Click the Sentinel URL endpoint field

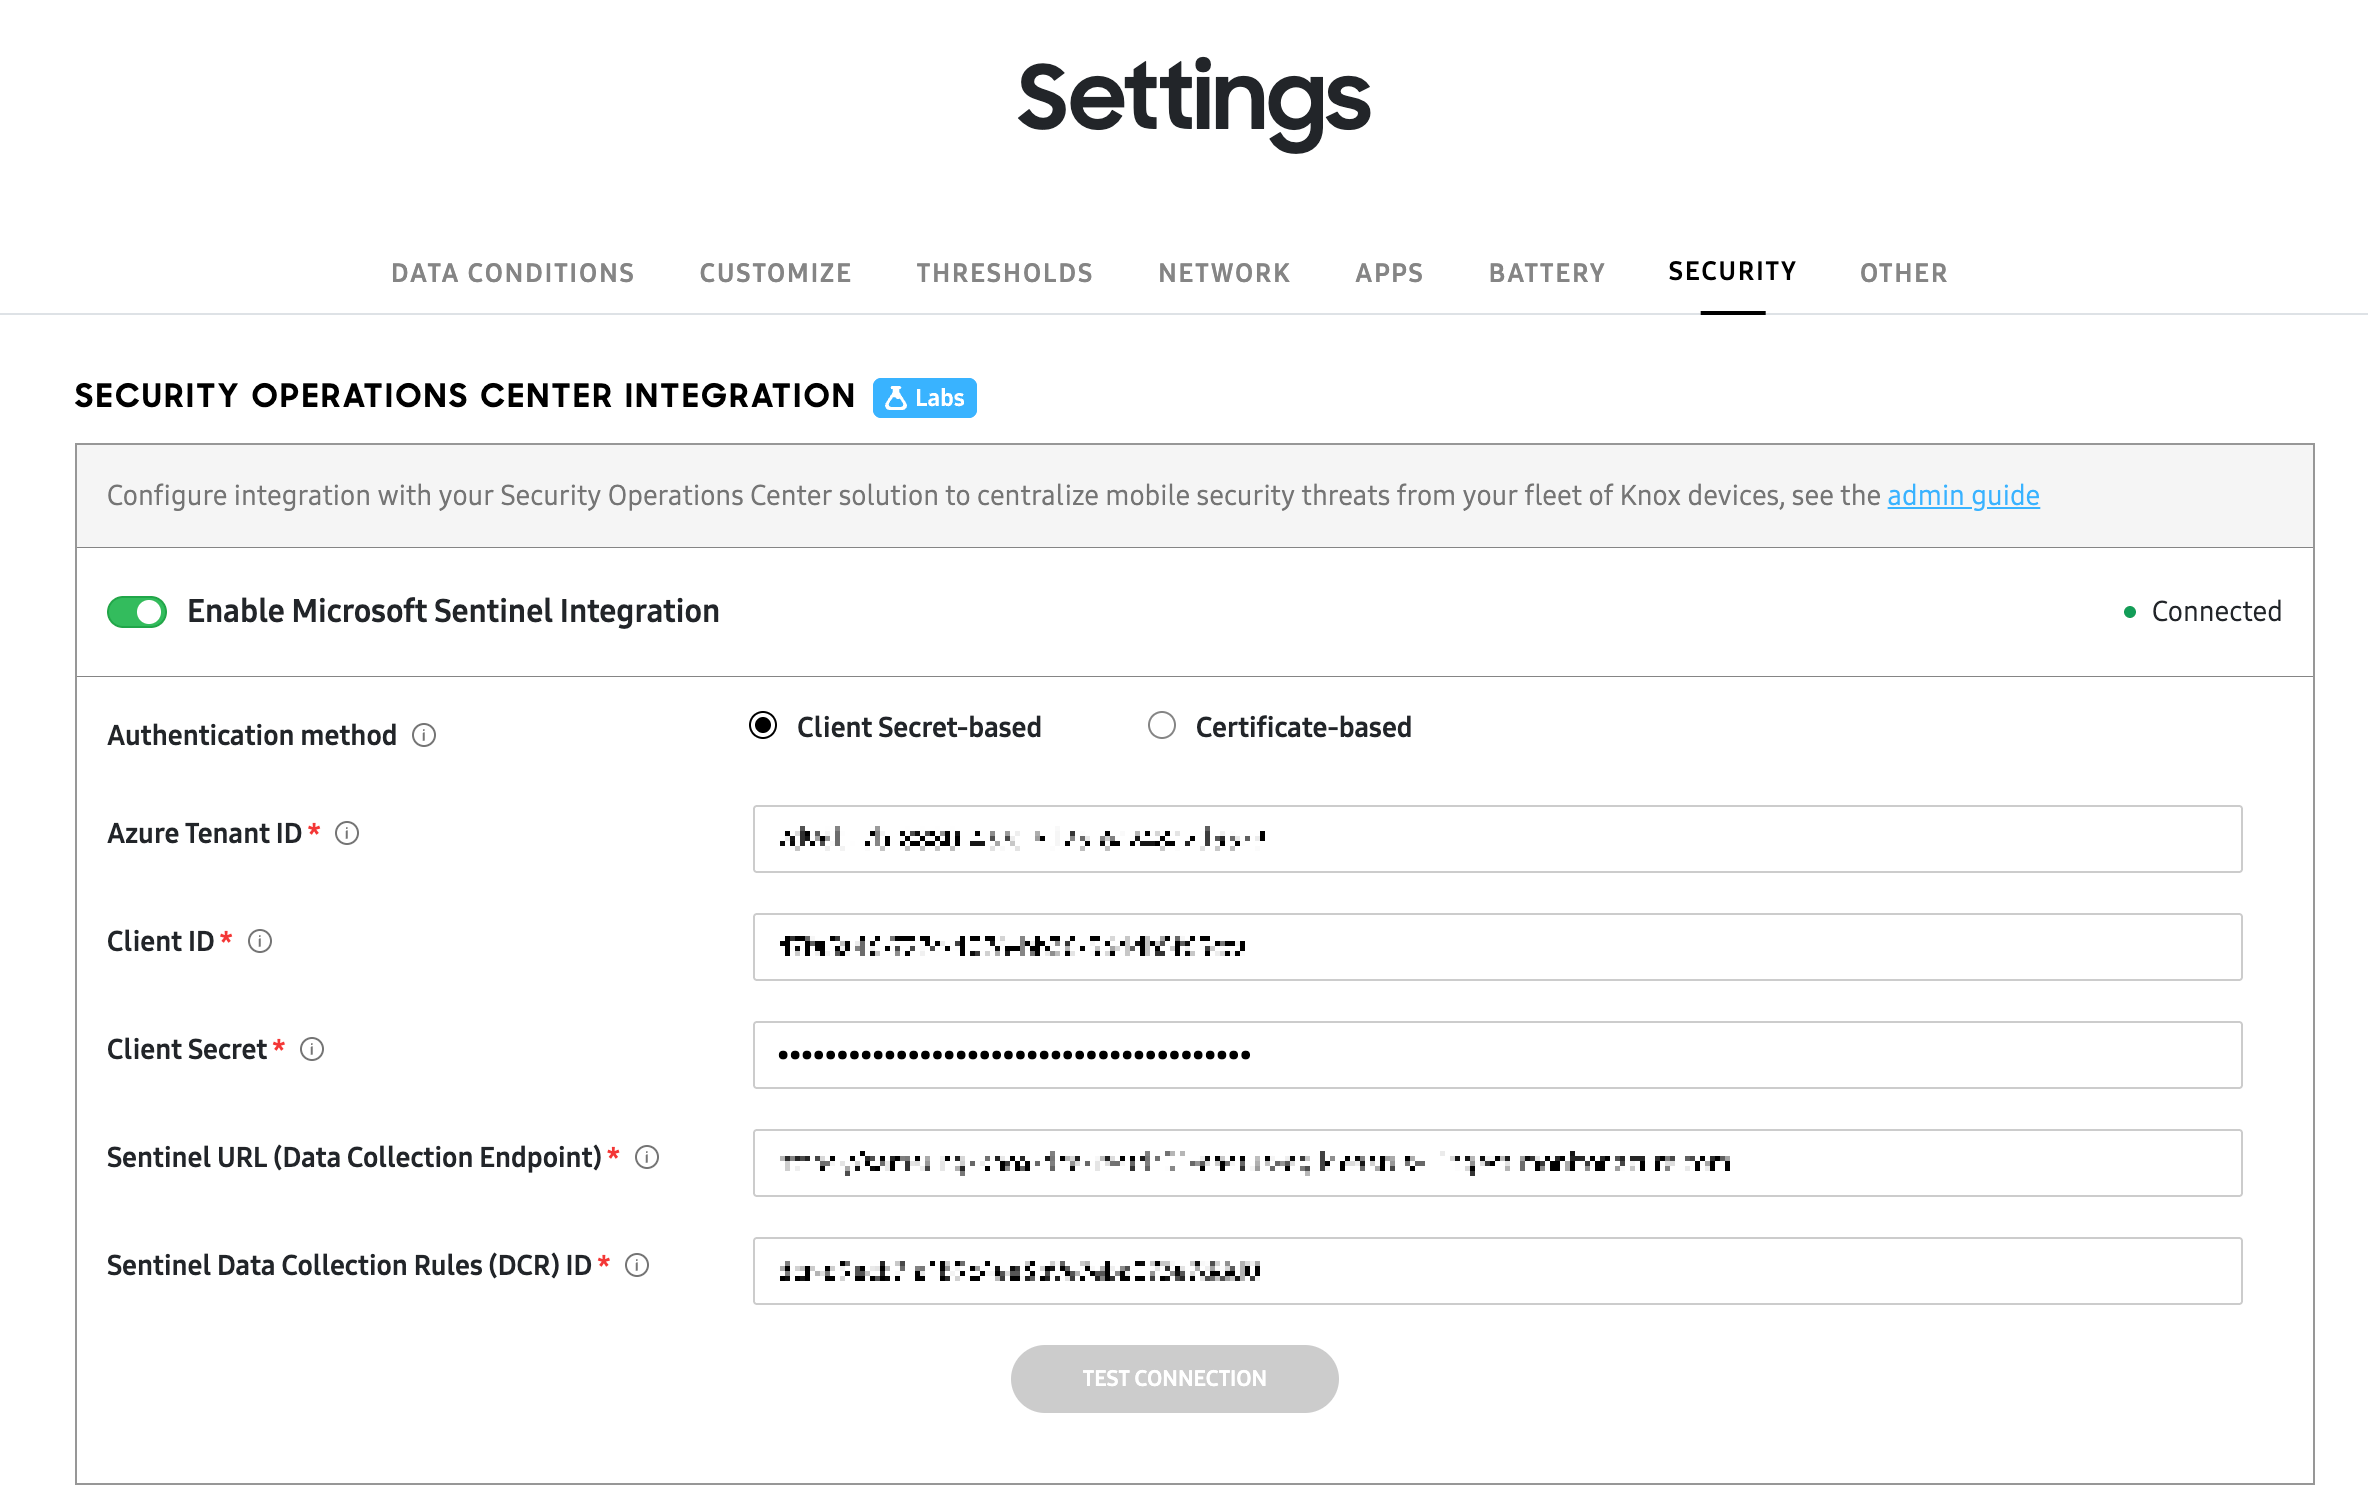1497,1163
